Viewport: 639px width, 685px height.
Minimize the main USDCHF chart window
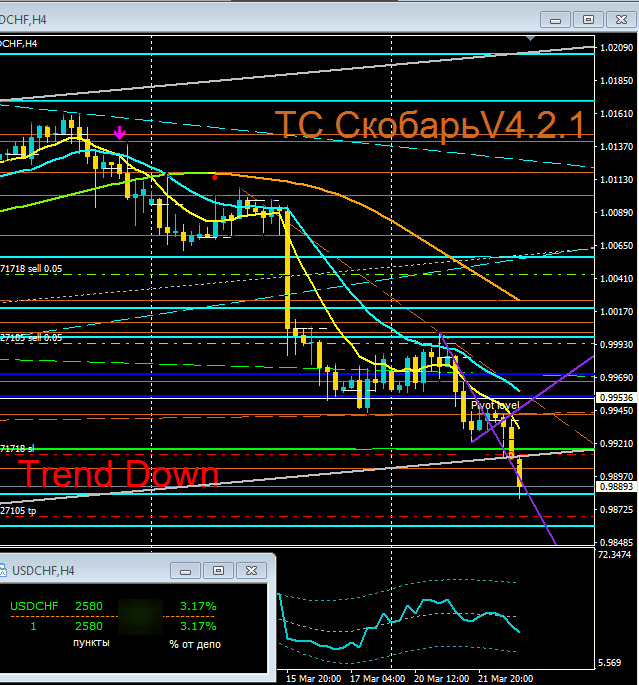coord(555,19)
